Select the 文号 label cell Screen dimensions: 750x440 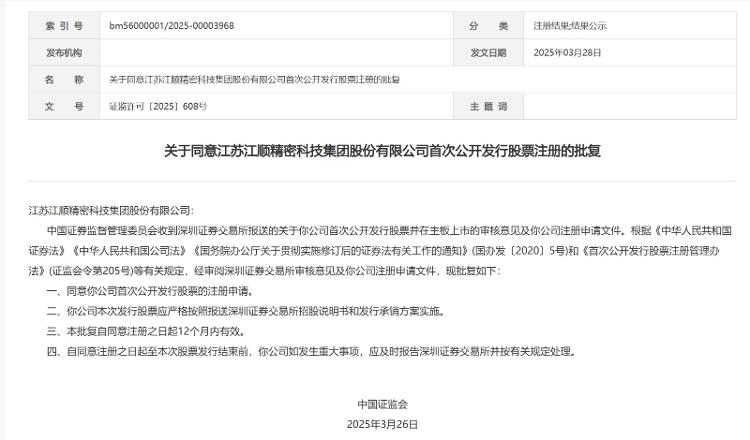[64, 106]
